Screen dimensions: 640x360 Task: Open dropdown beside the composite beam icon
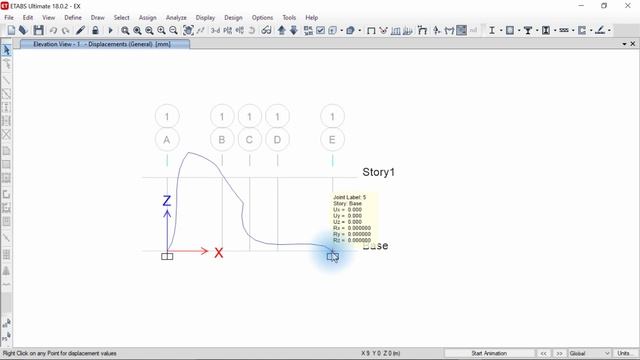point(537,31)
